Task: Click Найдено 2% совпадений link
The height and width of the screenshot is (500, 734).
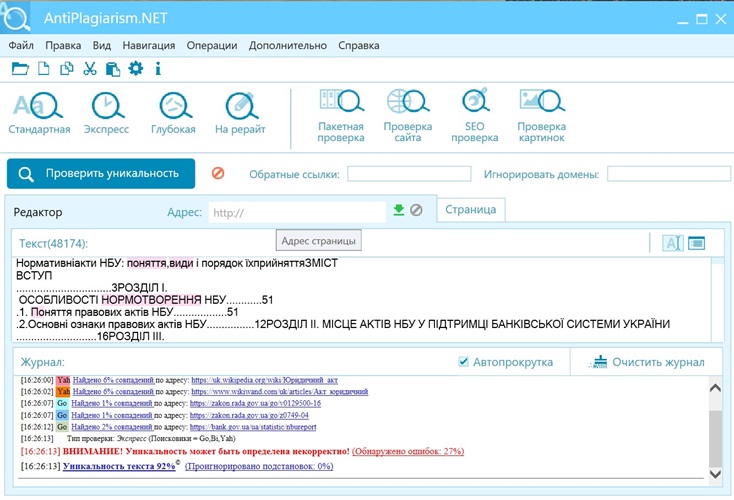Action: coord(112,427)
